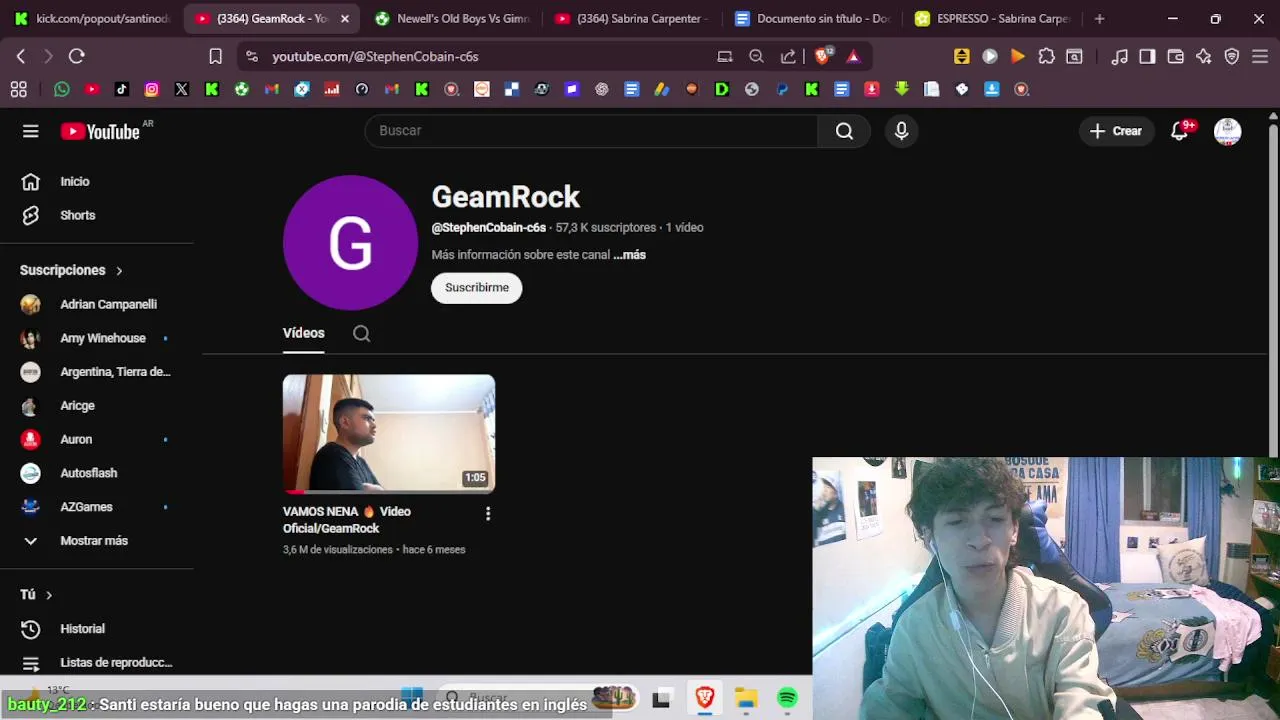Click the zoom-out magnifier in address bar

[757, 56]
